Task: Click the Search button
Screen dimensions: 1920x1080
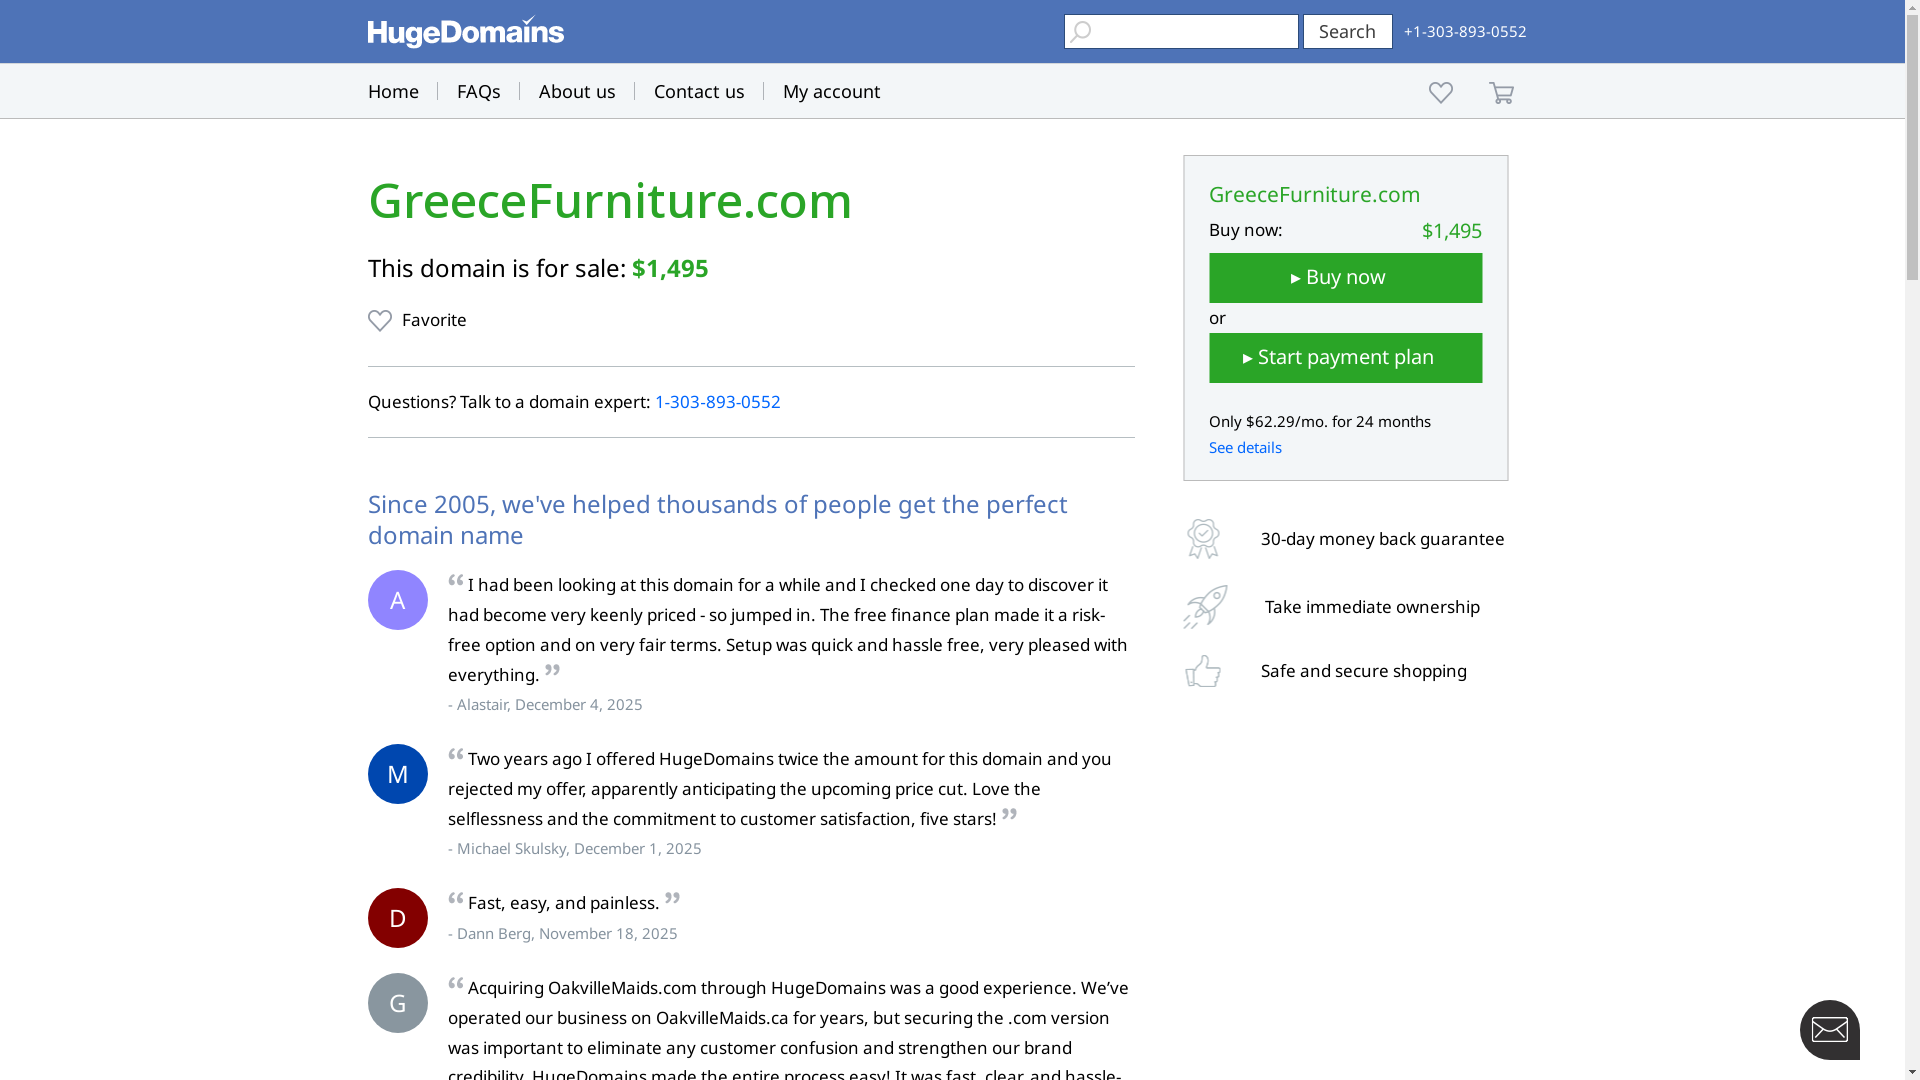Action: click(x=1347, y=32)
